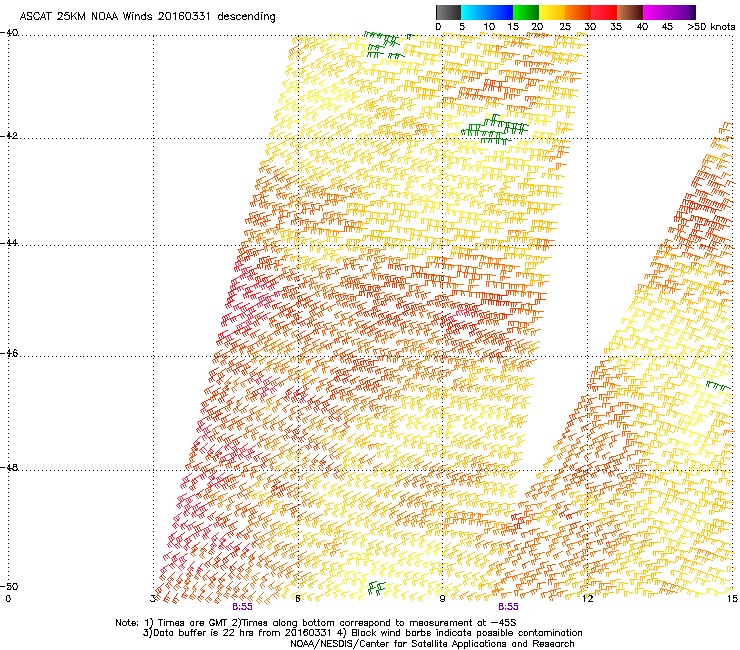The height and width of the screenshot is (650, 740).
Task: Click the latitude label '-44'
Action: pyautogui.click(x=9, y=243)
